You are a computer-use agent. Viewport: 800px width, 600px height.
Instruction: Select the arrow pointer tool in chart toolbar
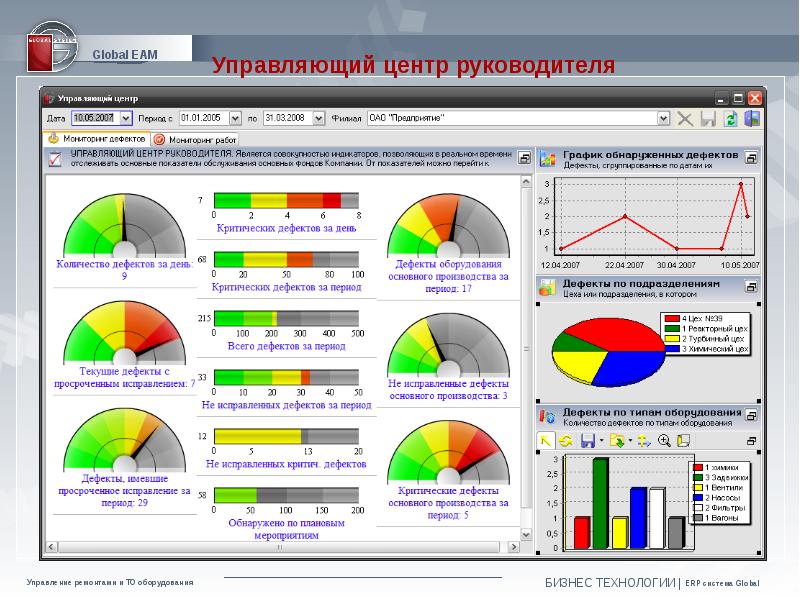(546, 440)
